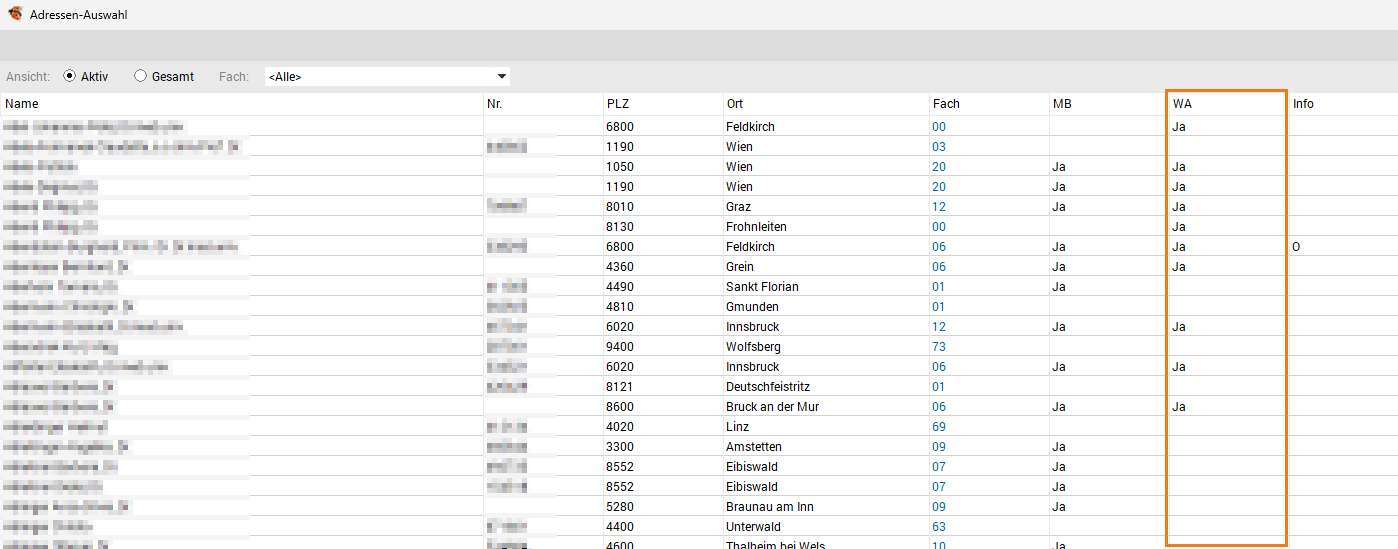This screenshot has width=1398, height=549.
Task: Click Fach link 63 in Unterwald row
Action: 939,527
